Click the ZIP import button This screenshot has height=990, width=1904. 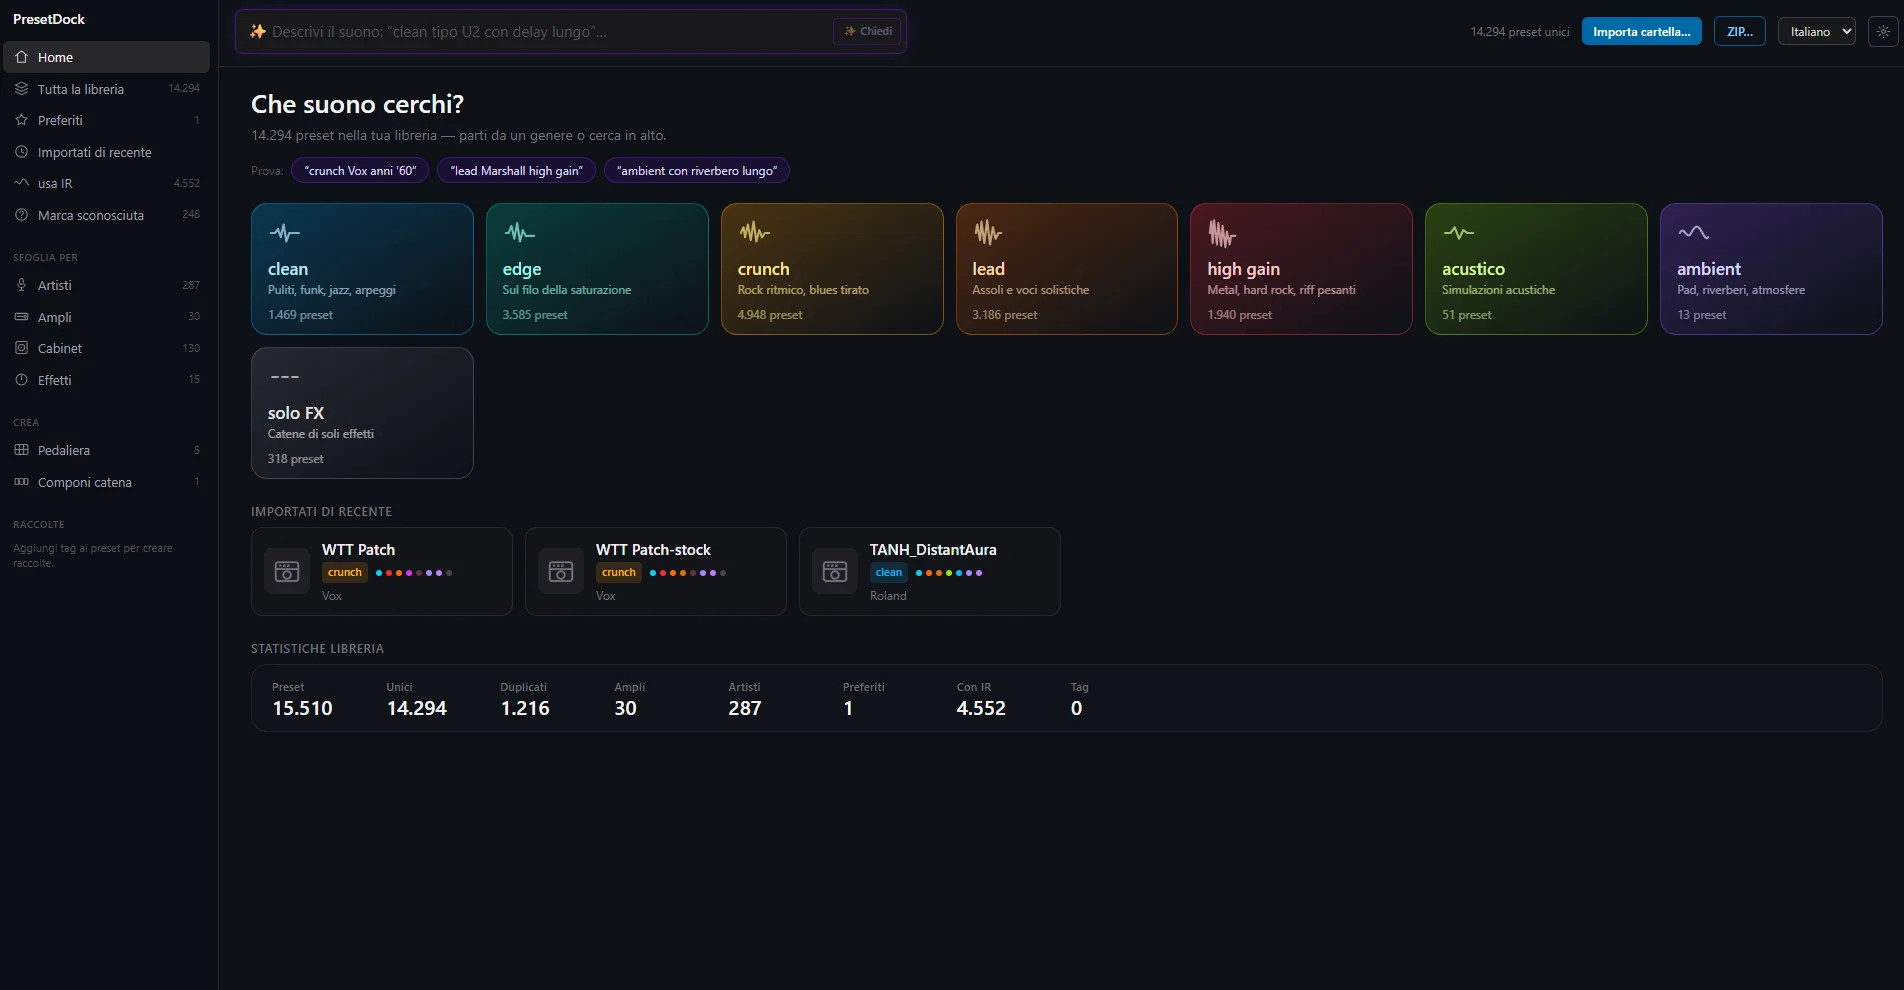pyautogui.click(x=1740, y=32)
